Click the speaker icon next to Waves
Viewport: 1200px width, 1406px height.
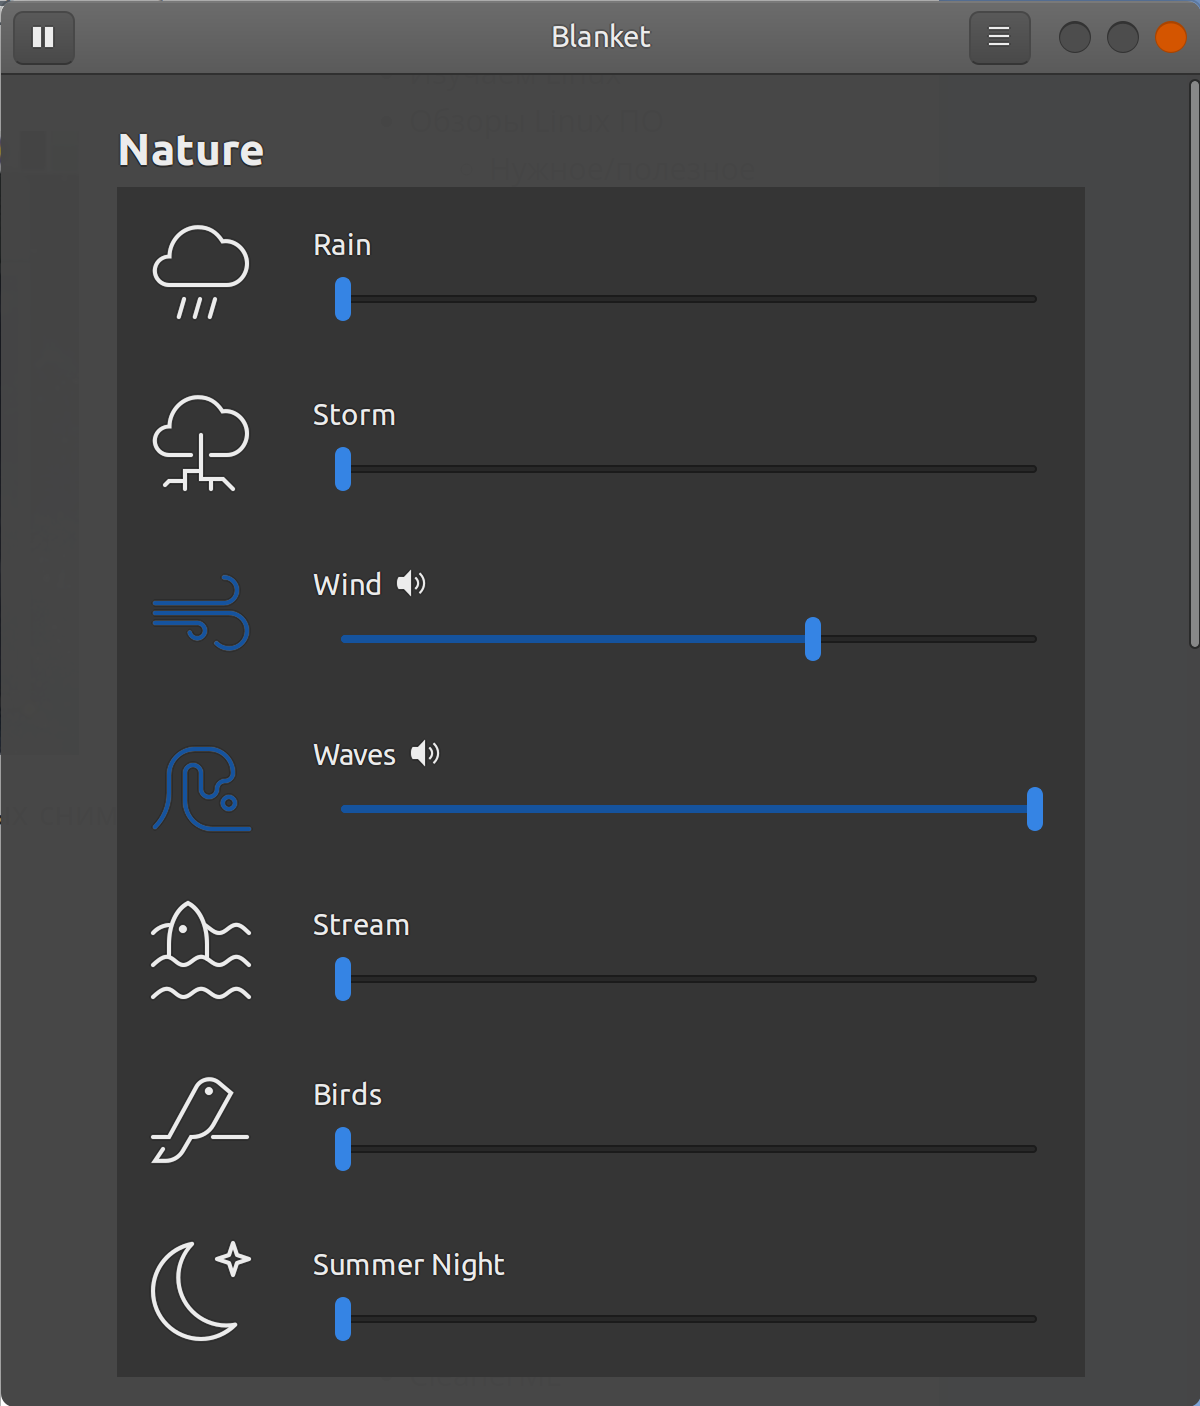(x=425, y=753)
